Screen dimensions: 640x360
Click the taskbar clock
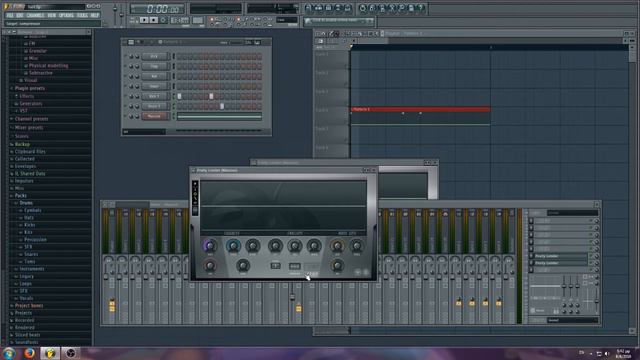[623, 353]
